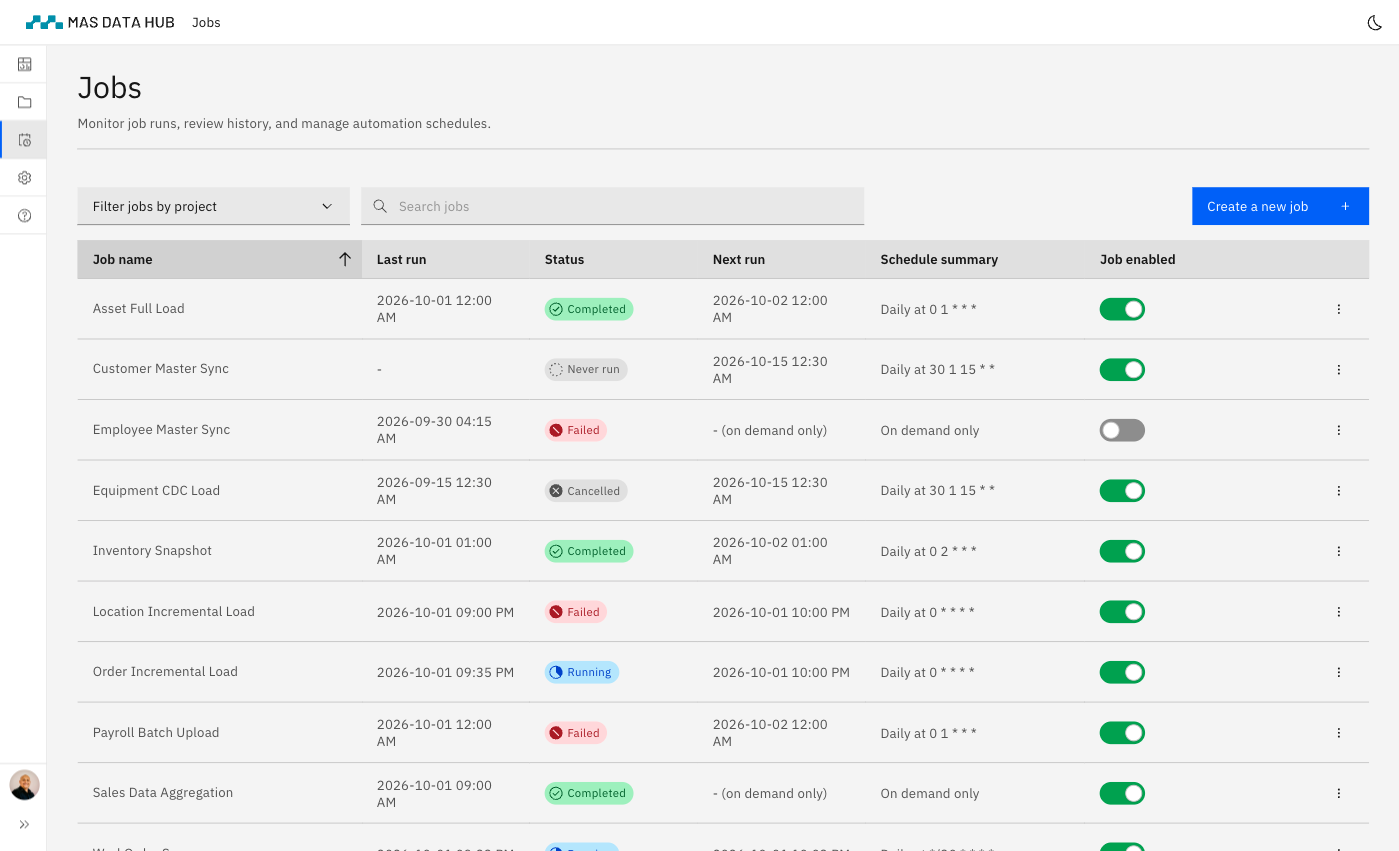The height and width of the screenshot is (851, 1399).
Task: Open the Asset Full Load job
Action: pos(139,309)
